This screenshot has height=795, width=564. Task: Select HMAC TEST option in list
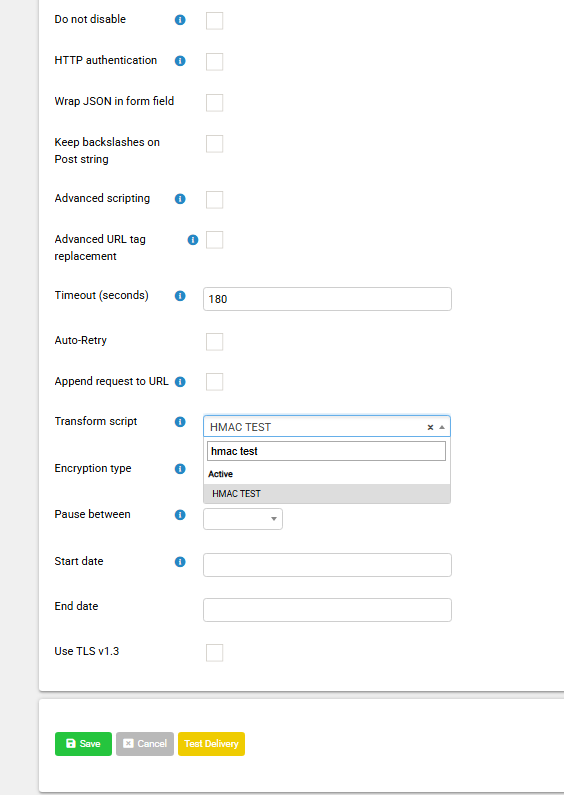point(327,494)
